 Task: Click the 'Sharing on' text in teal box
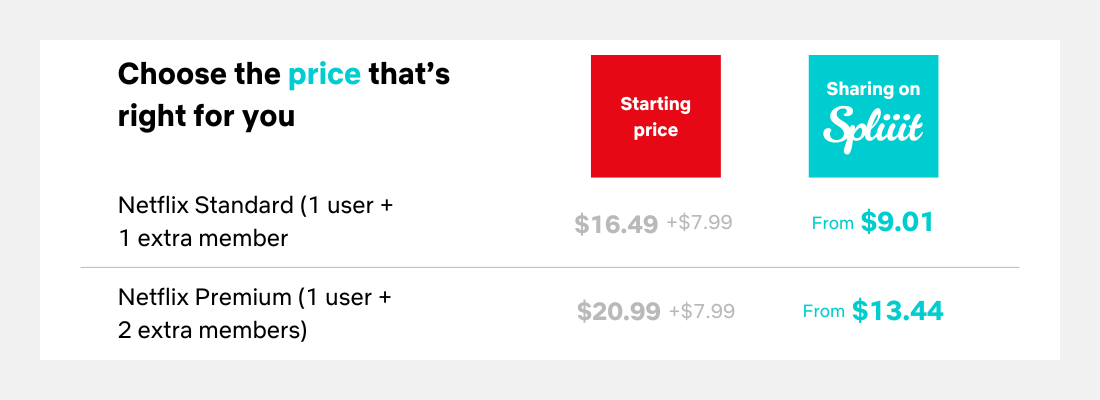tap(873, 89)
